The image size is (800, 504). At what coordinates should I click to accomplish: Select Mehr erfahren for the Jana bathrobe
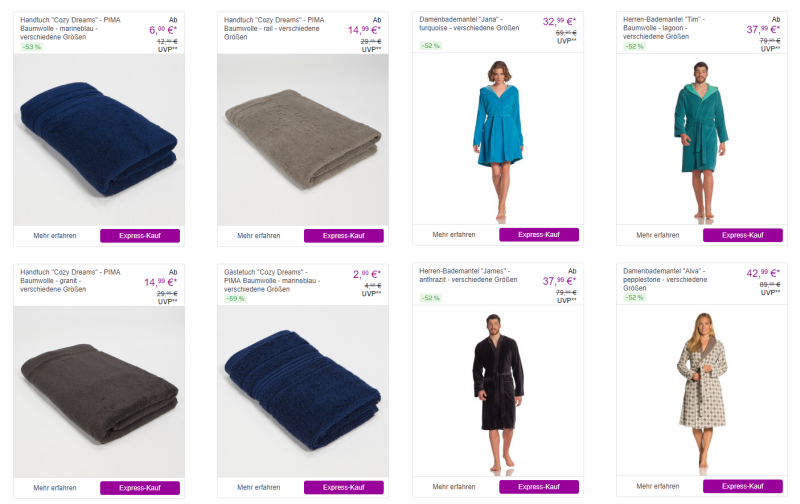[x=453, y=235]
